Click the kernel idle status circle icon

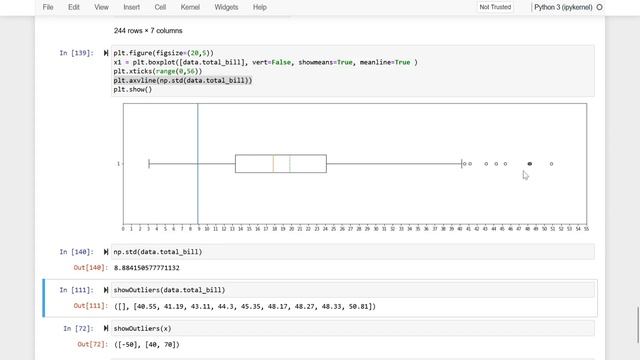click(x=600, y=7)
